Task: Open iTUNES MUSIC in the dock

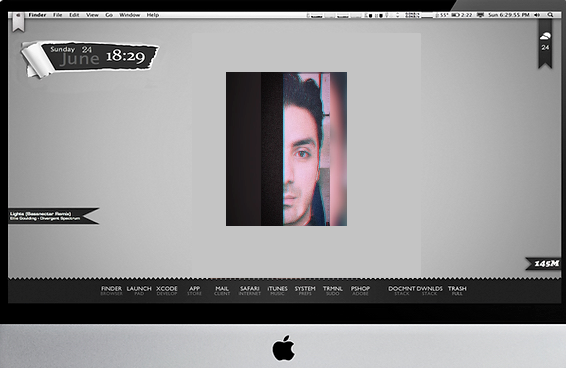Action: (277, 290)
